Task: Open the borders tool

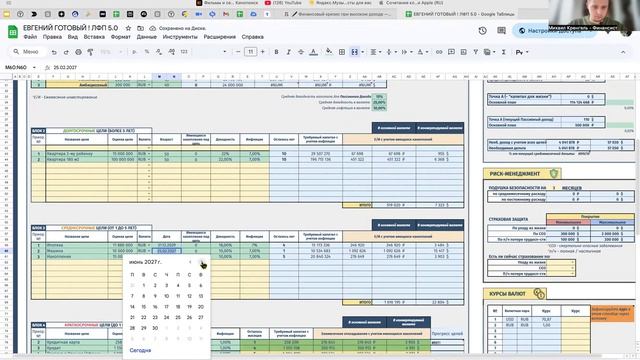Action: point(342,52)
